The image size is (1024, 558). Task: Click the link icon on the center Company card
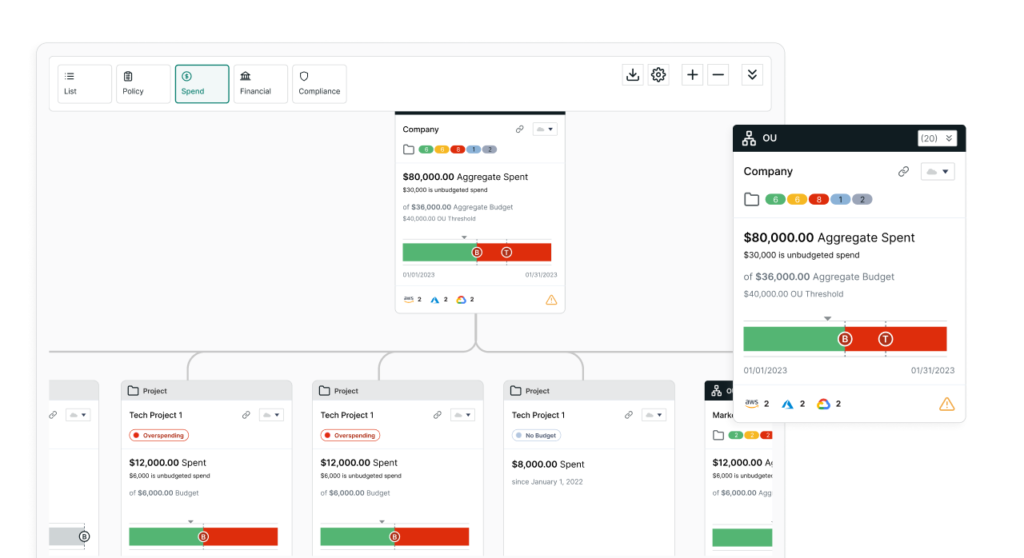point(519,130)
